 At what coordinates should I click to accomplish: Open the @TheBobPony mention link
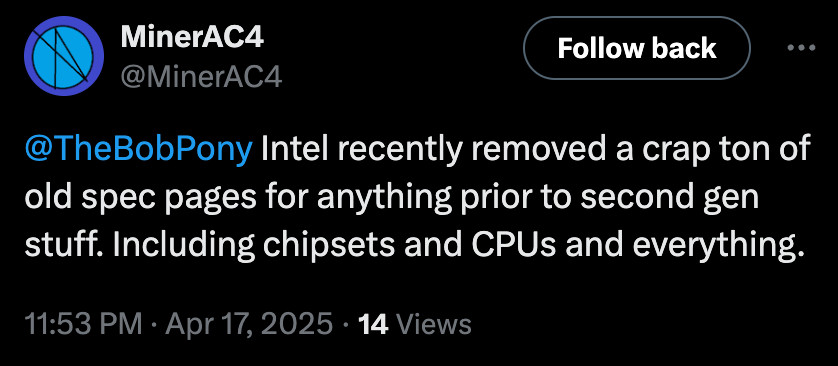138,151
